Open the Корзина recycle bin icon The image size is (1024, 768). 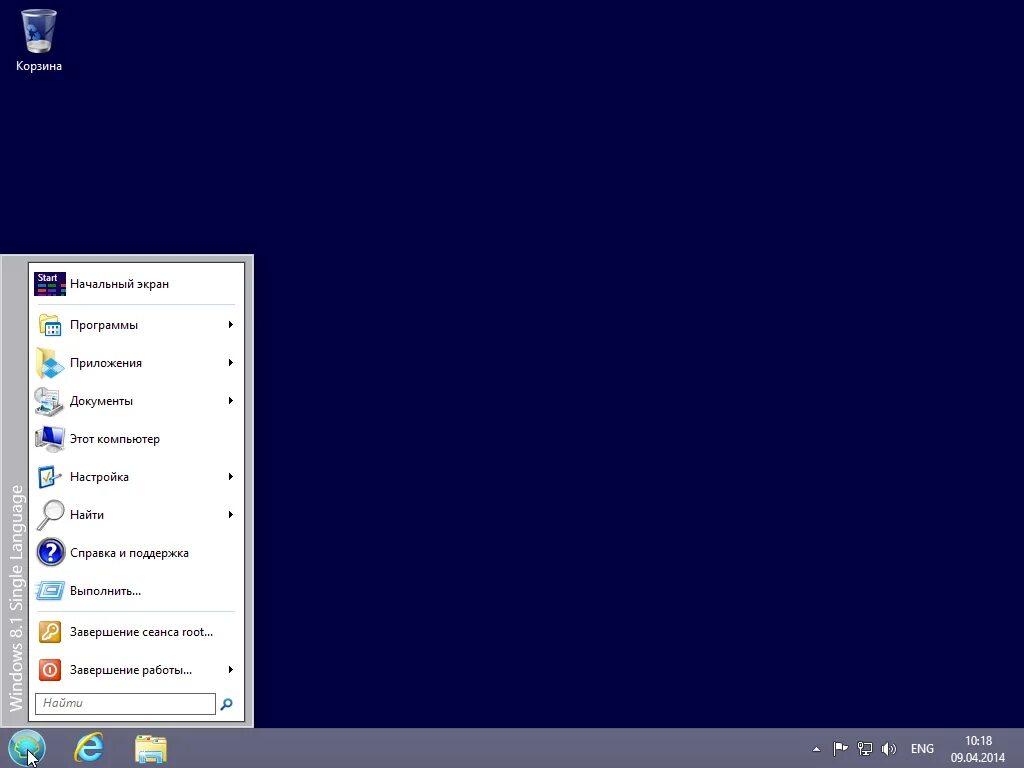(x=39, y=31)
